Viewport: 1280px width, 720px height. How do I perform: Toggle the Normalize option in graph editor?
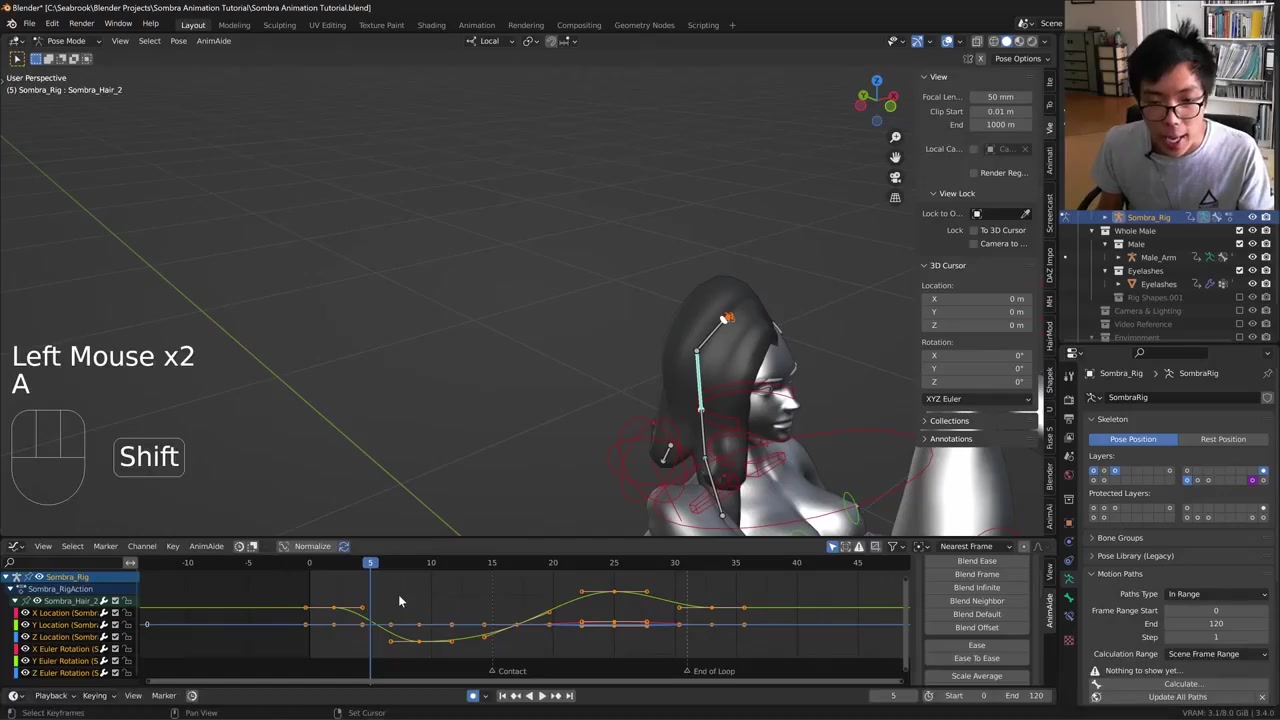pyautogui.click(x=311, y=546)
